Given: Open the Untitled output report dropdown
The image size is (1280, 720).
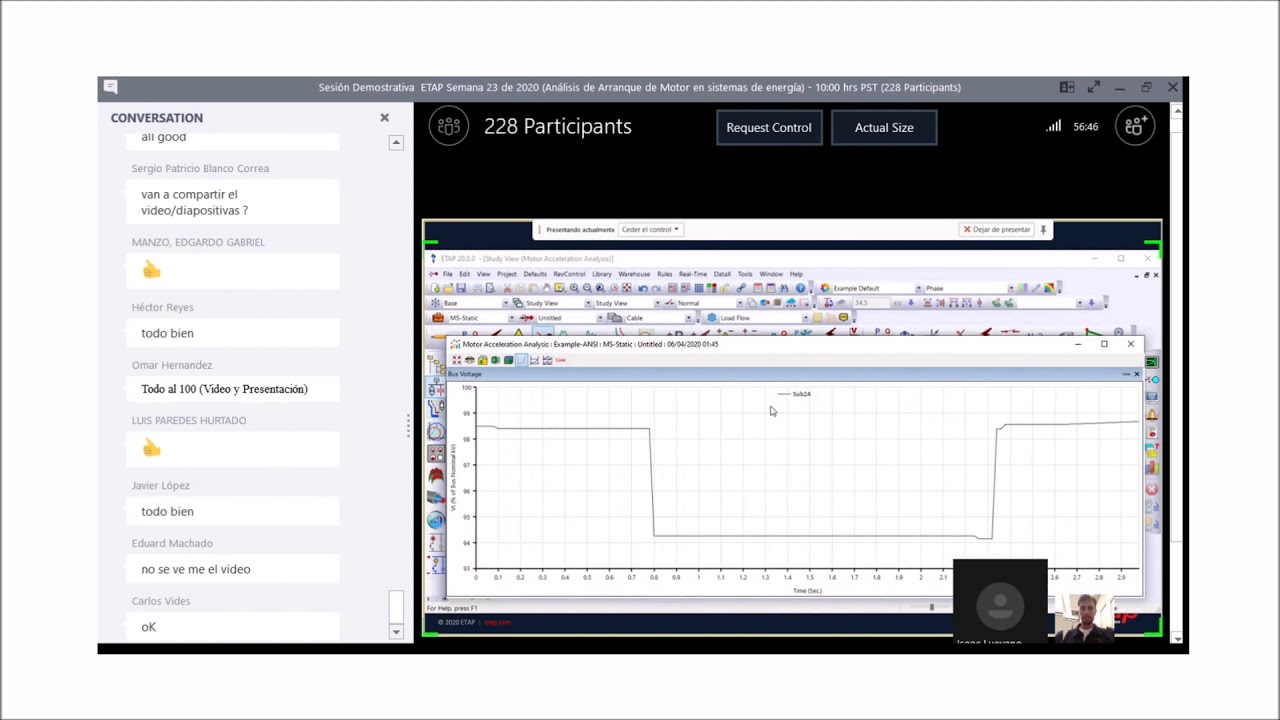Looking at the screenshot, I should pyautogui.click(x=600, y=318).
